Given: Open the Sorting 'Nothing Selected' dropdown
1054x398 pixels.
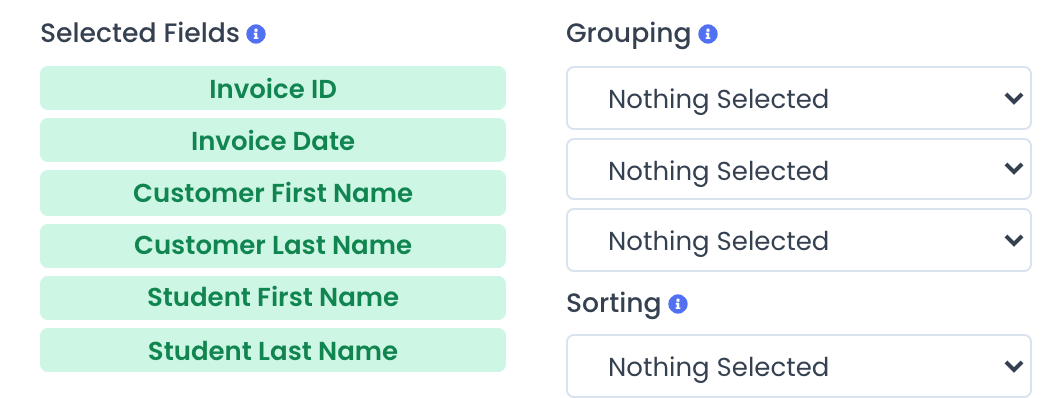Looking at the screenshot, I should 799,366.
